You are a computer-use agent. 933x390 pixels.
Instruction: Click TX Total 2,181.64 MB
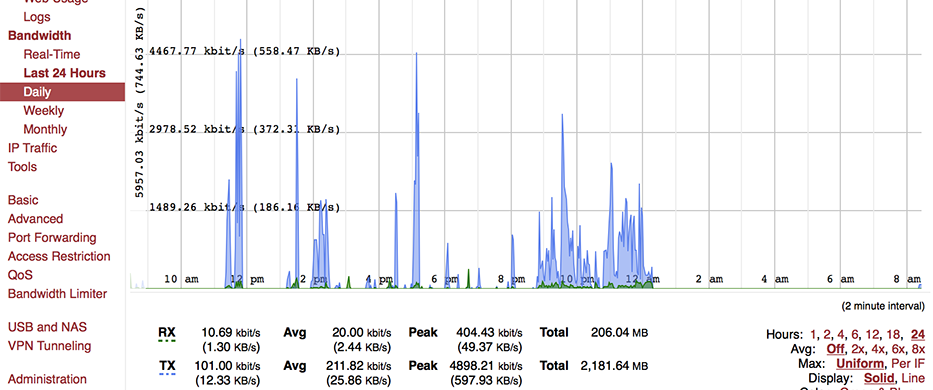pos(613,366)
